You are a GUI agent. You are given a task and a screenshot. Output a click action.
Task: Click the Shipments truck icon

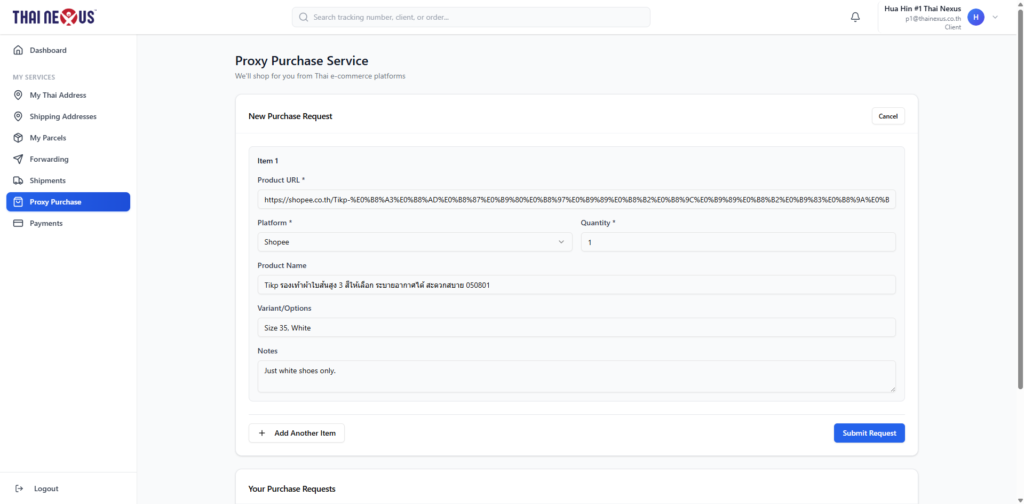(18, 181)
